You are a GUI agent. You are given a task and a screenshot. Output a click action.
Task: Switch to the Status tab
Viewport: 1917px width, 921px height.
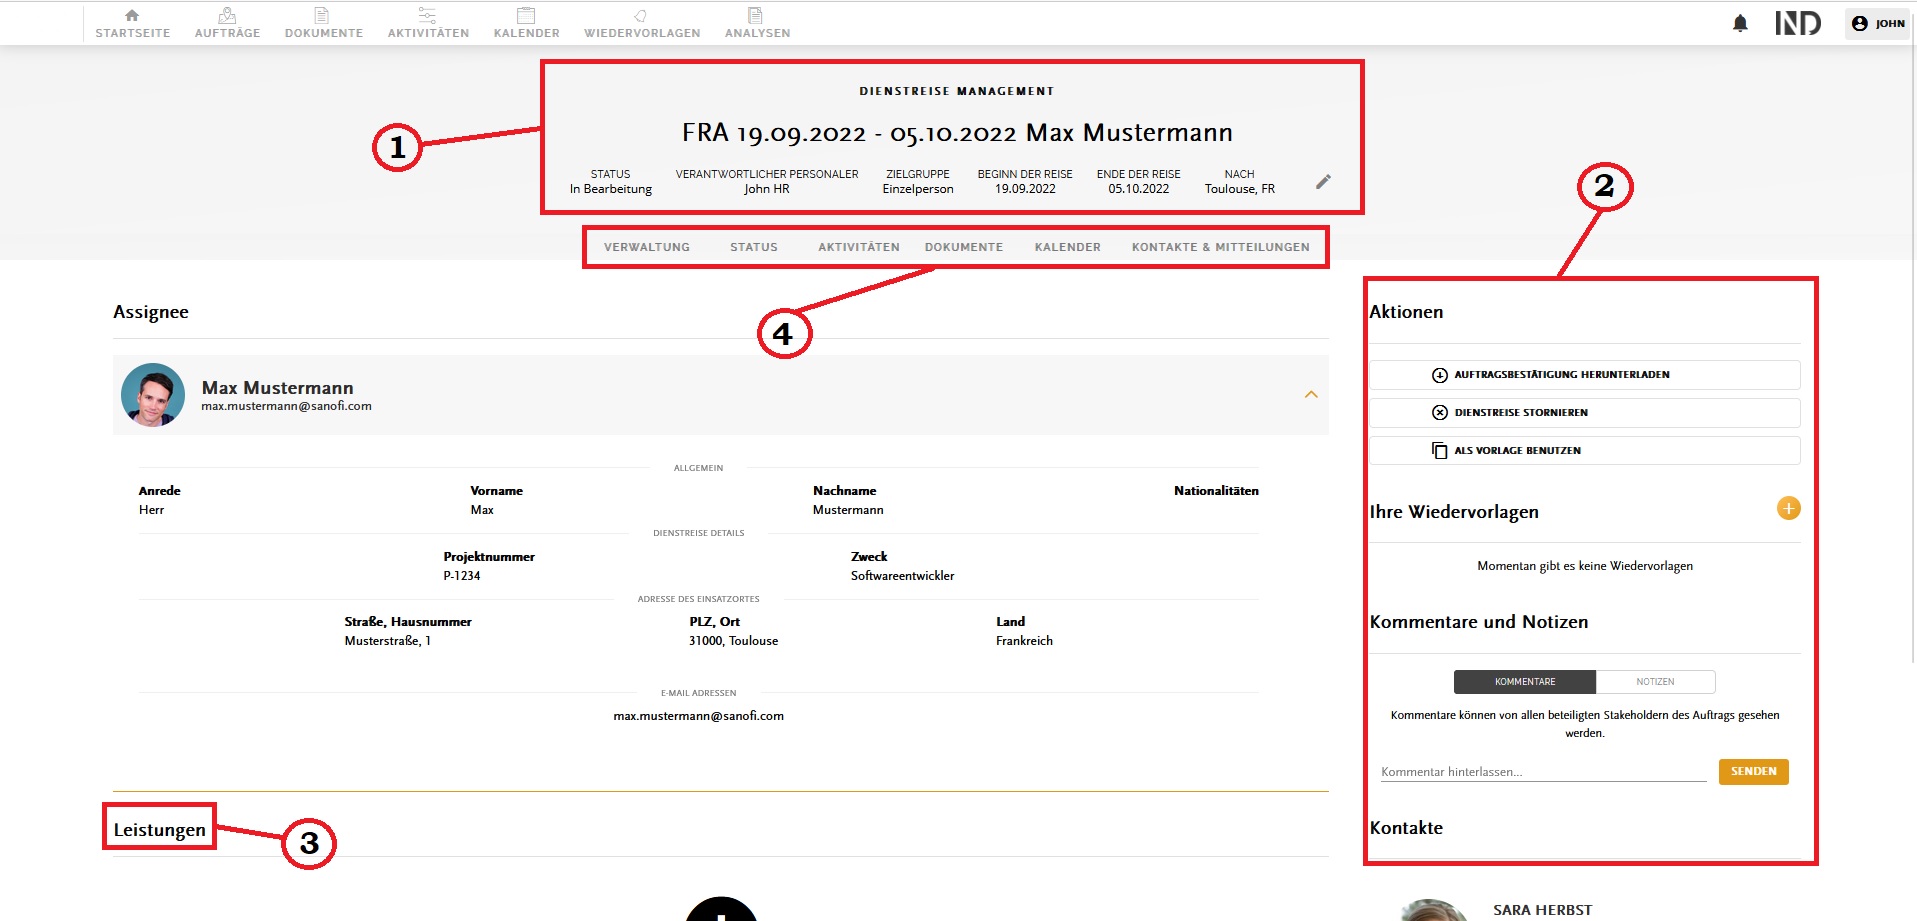pos(754,247)
